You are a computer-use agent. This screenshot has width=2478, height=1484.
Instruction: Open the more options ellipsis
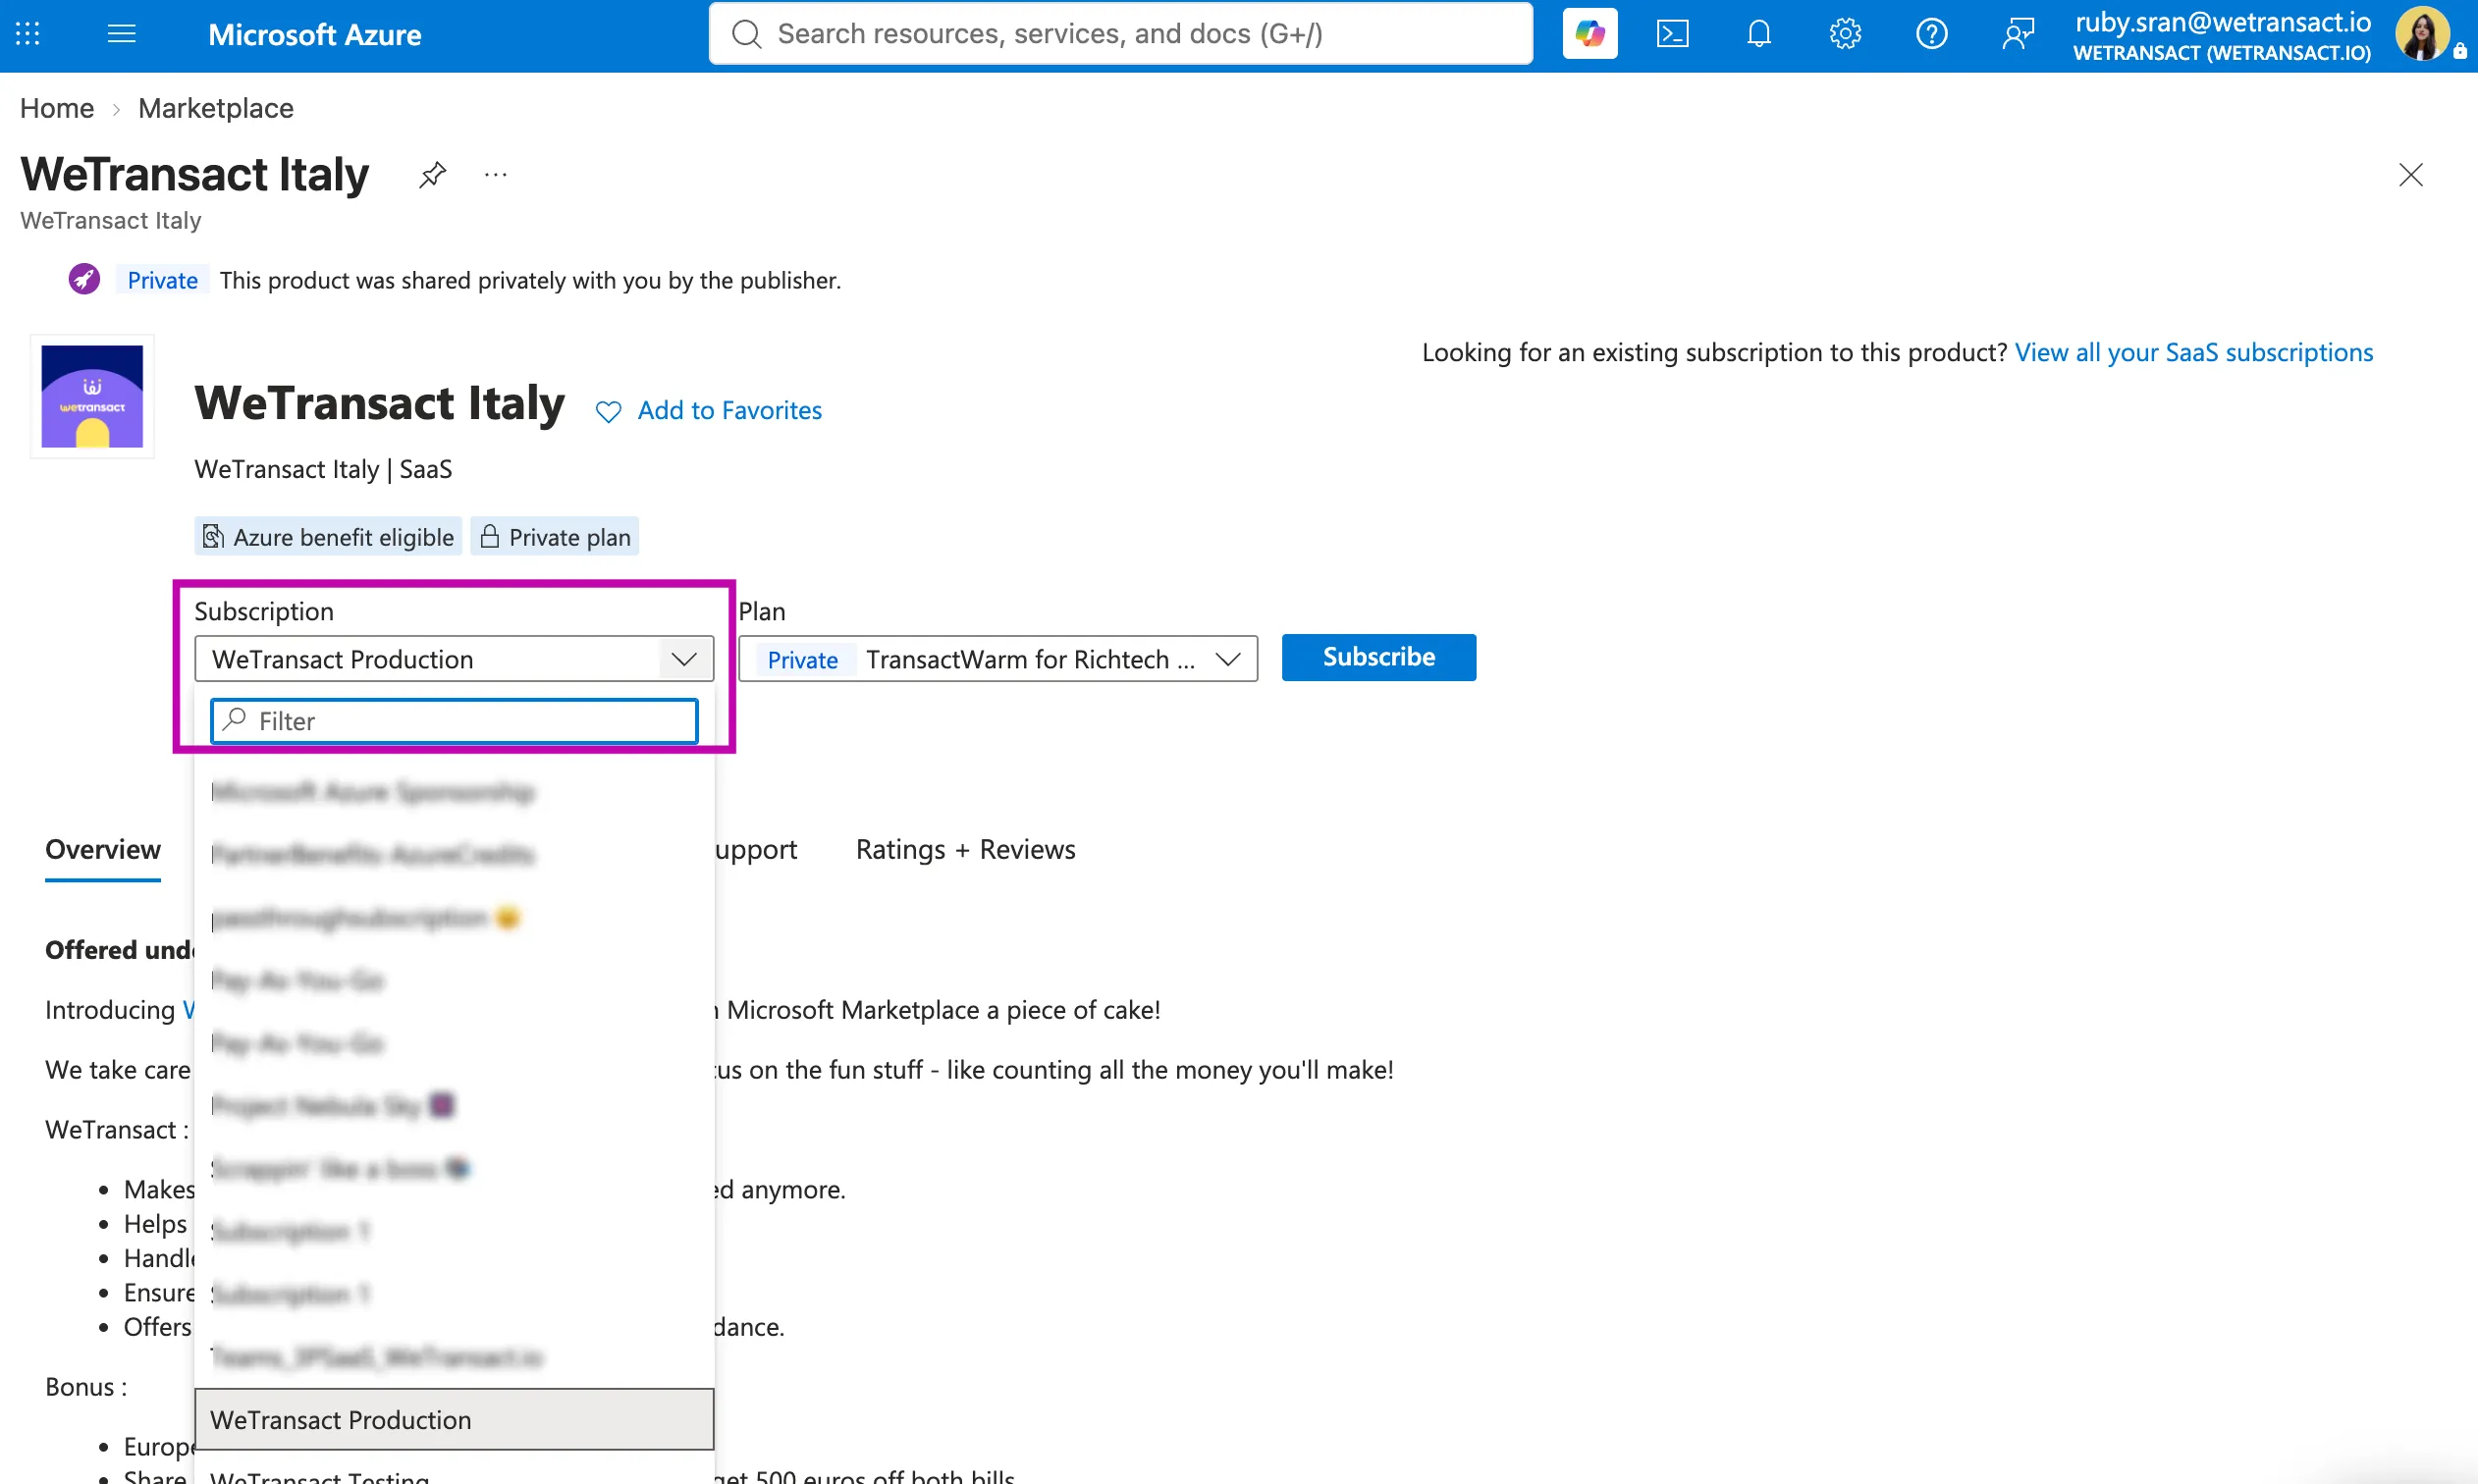[x=496, y=175]
